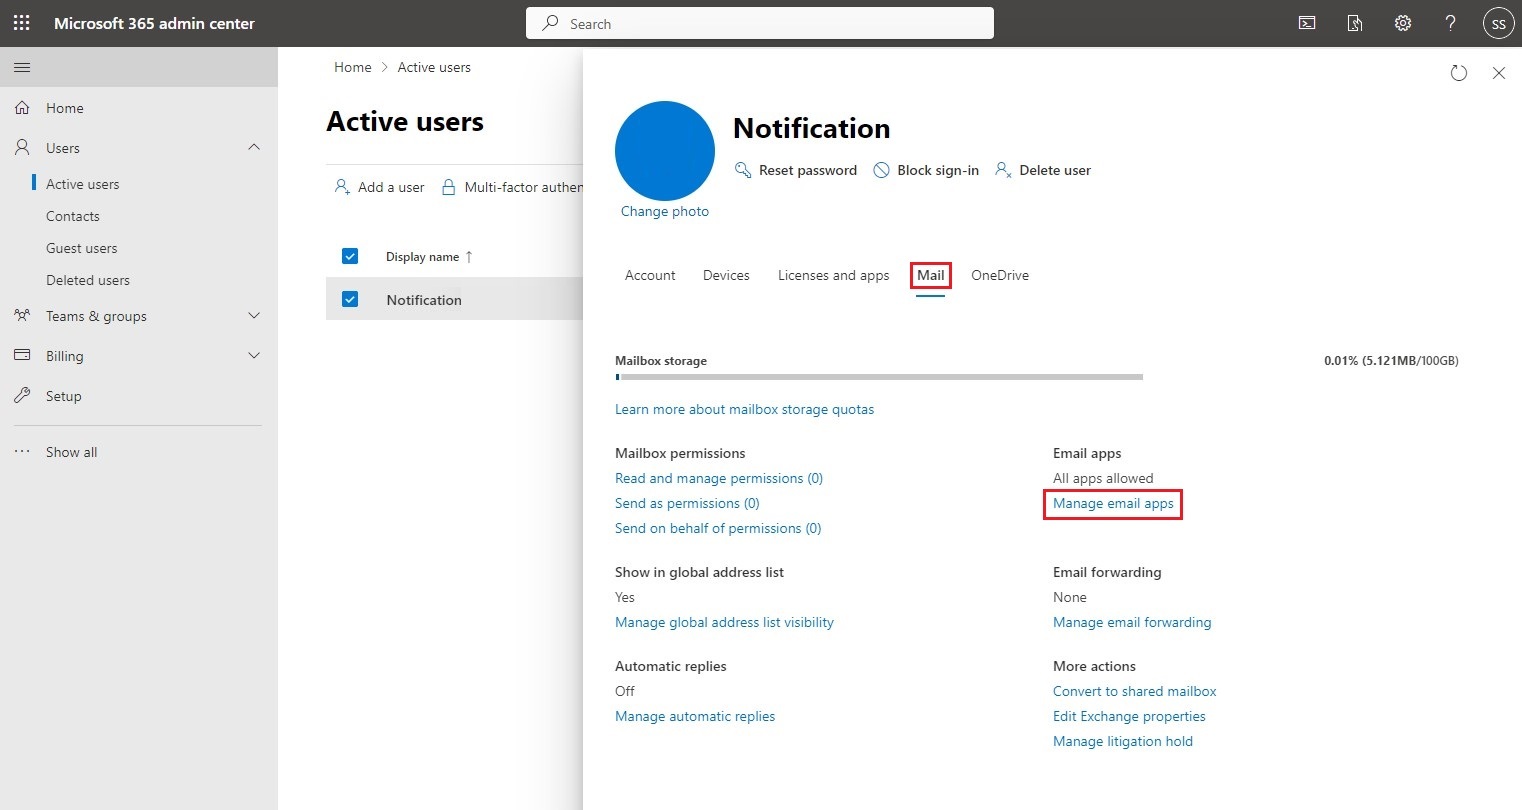Switch to the OneDrive tab
Viewport: 1522px width, 810px height.
tap(999, 275)
